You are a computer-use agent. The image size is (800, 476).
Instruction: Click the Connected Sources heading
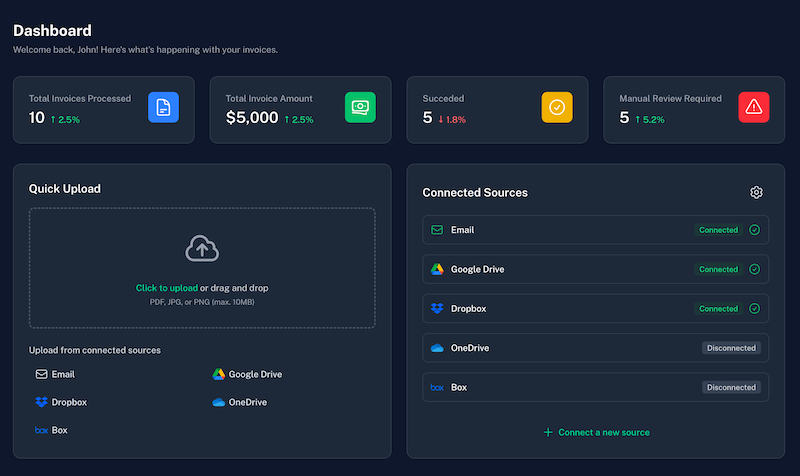click(x=475, y=193)
